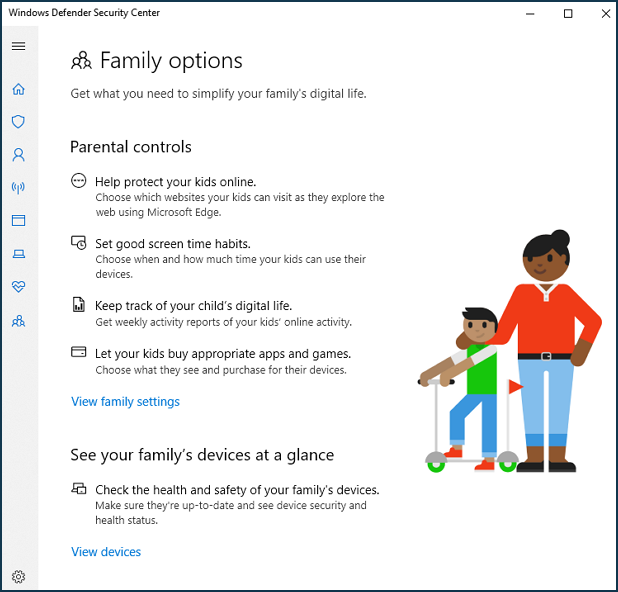
Task: Open Virus & threat protection shield icon
Action: [19, 121]
